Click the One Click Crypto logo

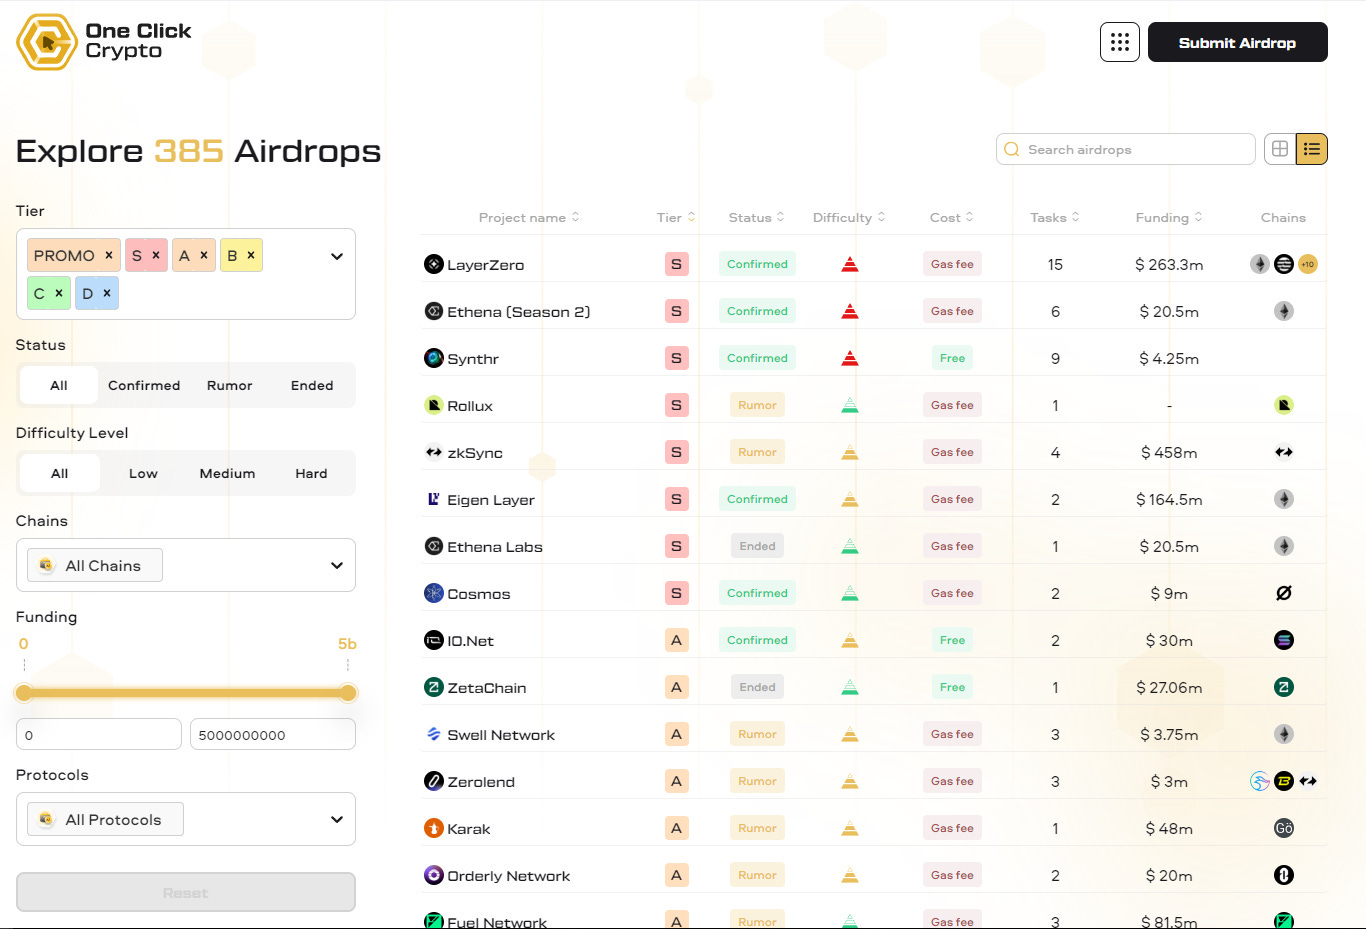[x=103, y=42]
